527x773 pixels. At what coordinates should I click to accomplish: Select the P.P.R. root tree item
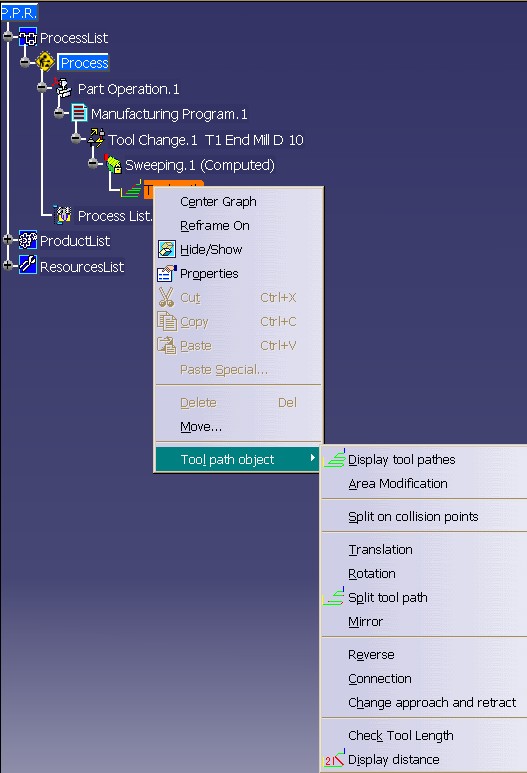[19, 13]
